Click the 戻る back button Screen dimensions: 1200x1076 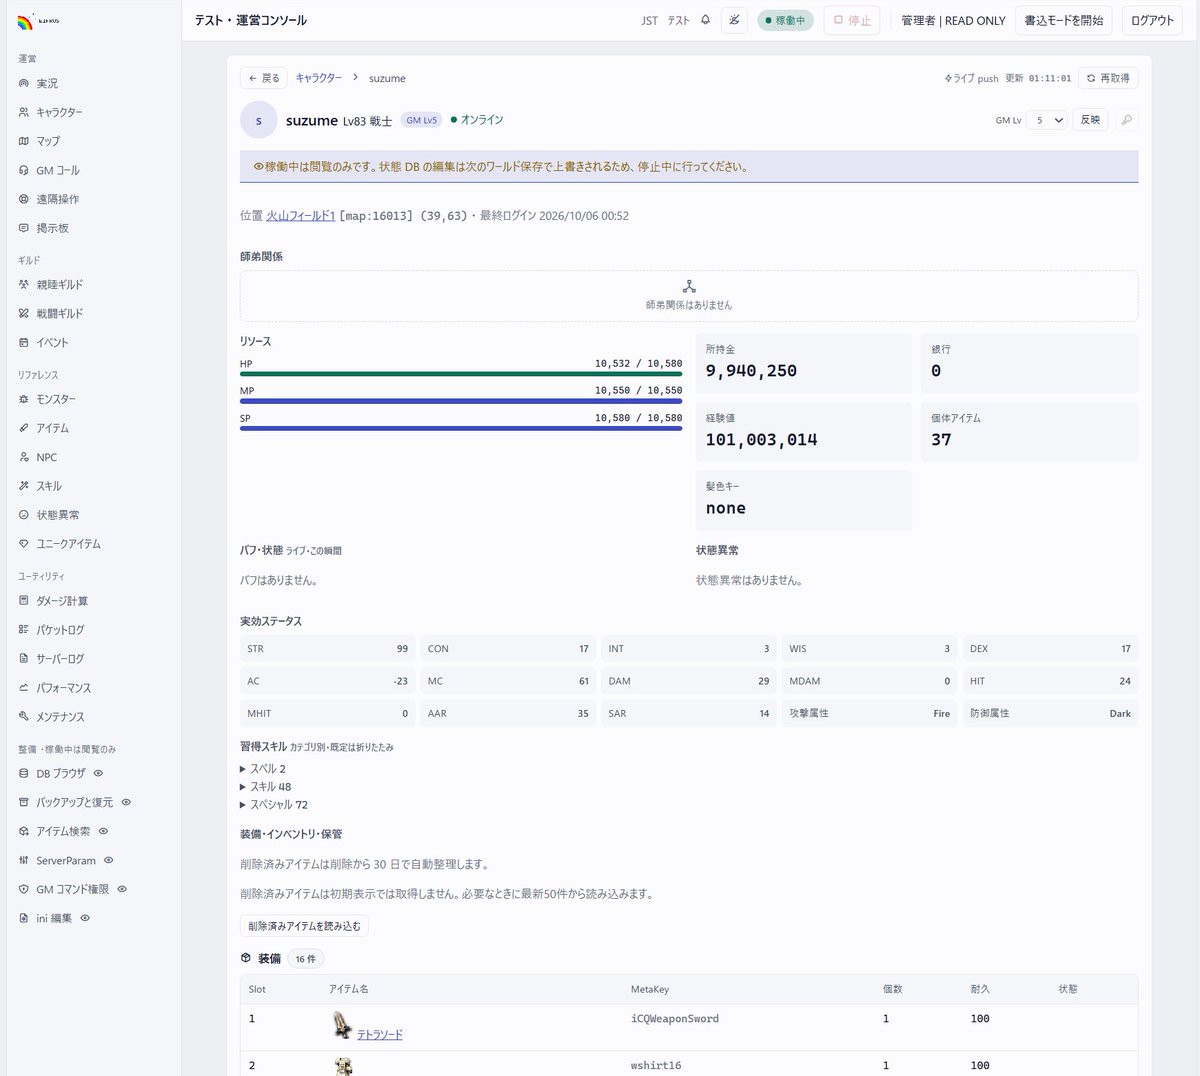(x=264, y=78)
